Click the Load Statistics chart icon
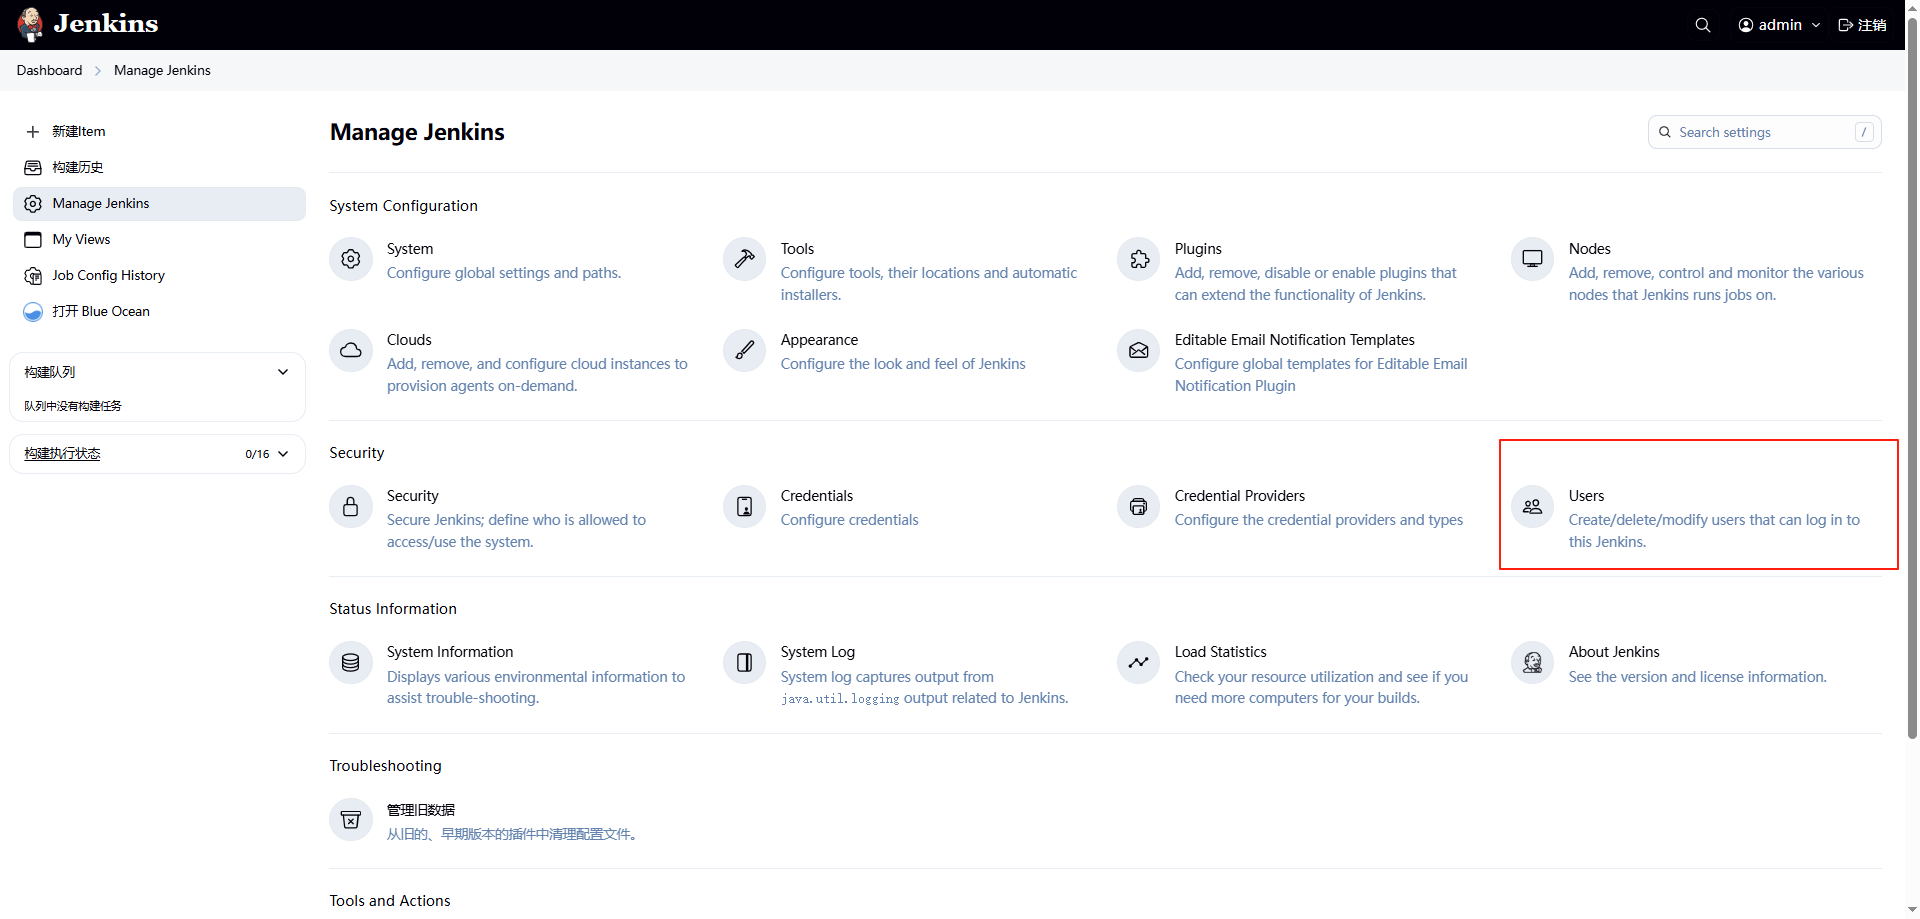 pos(1138,663)
